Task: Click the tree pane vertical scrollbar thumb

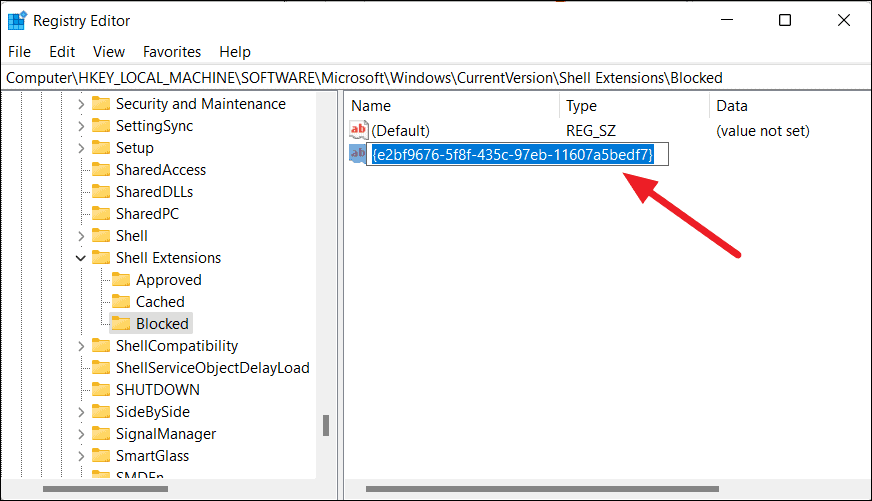Action: 326,425
